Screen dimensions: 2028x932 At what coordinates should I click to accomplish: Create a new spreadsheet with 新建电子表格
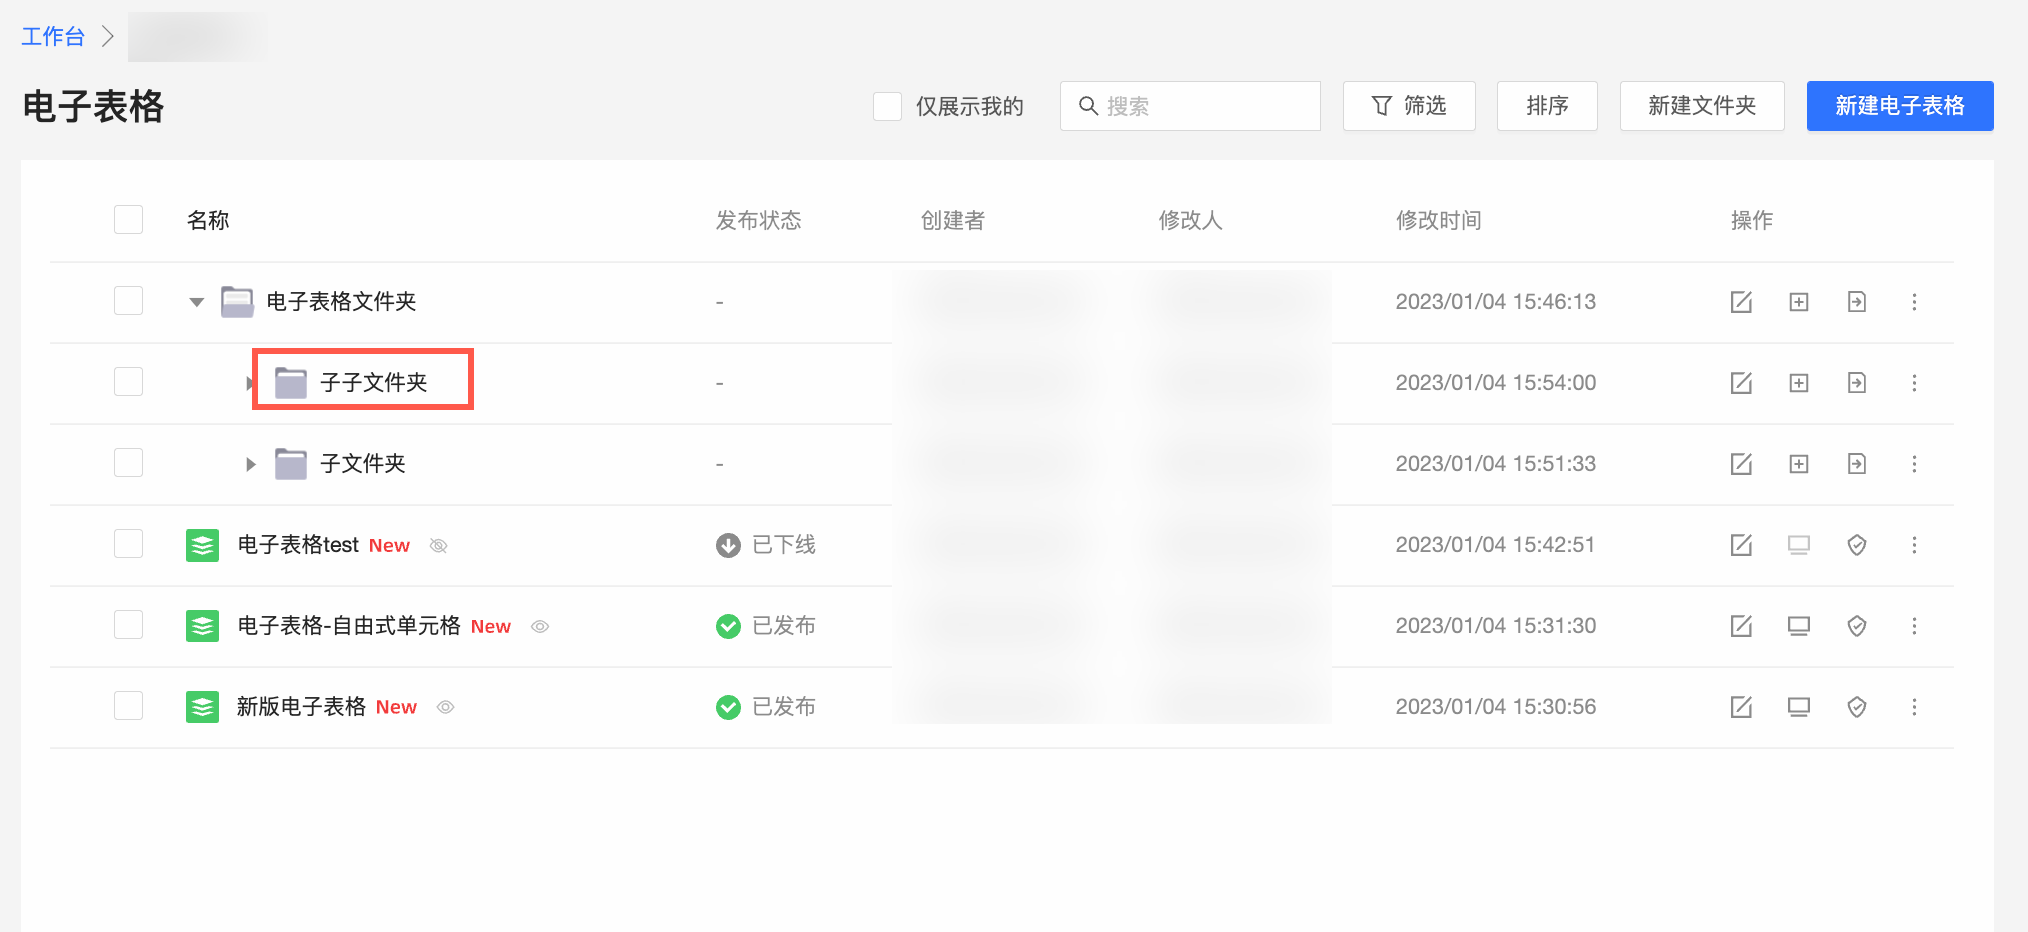pos(1900,106)
